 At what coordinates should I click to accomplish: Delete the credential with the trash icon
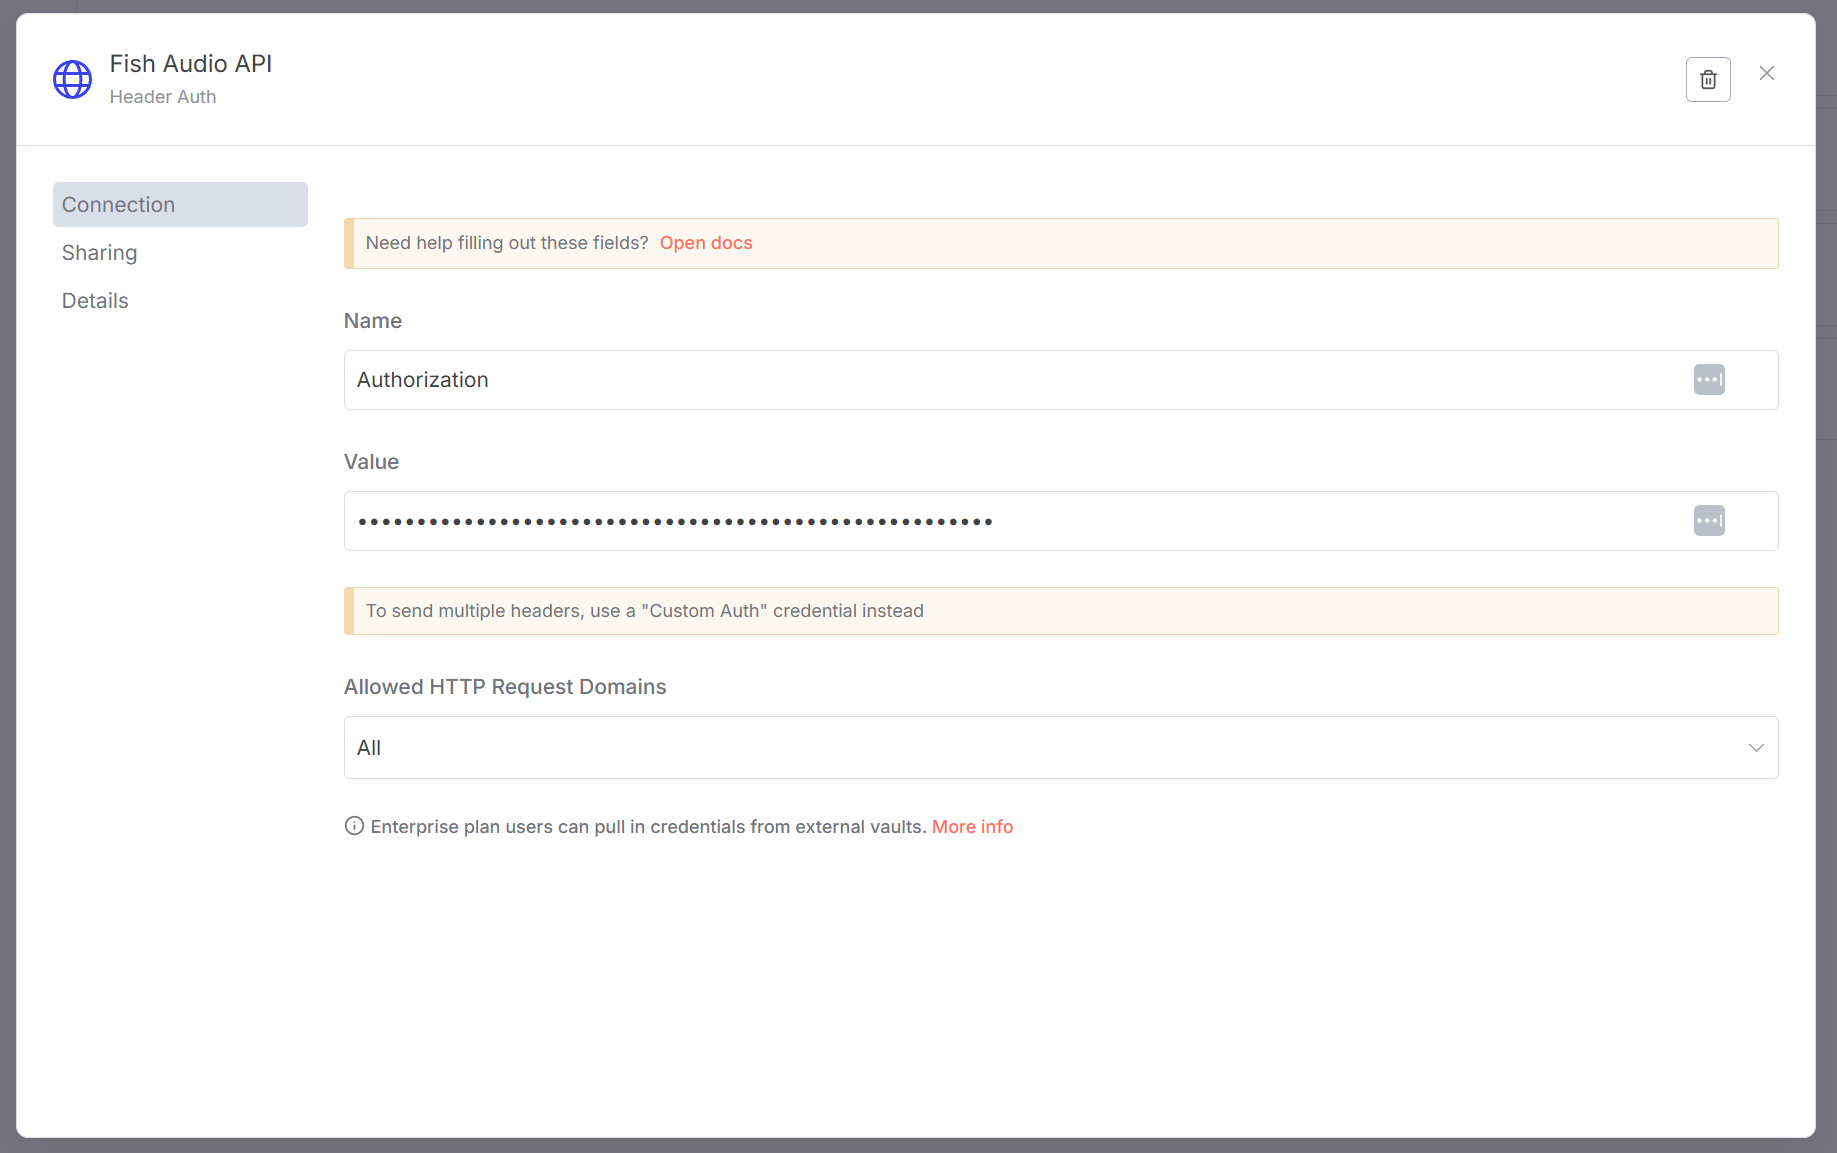1708,80
